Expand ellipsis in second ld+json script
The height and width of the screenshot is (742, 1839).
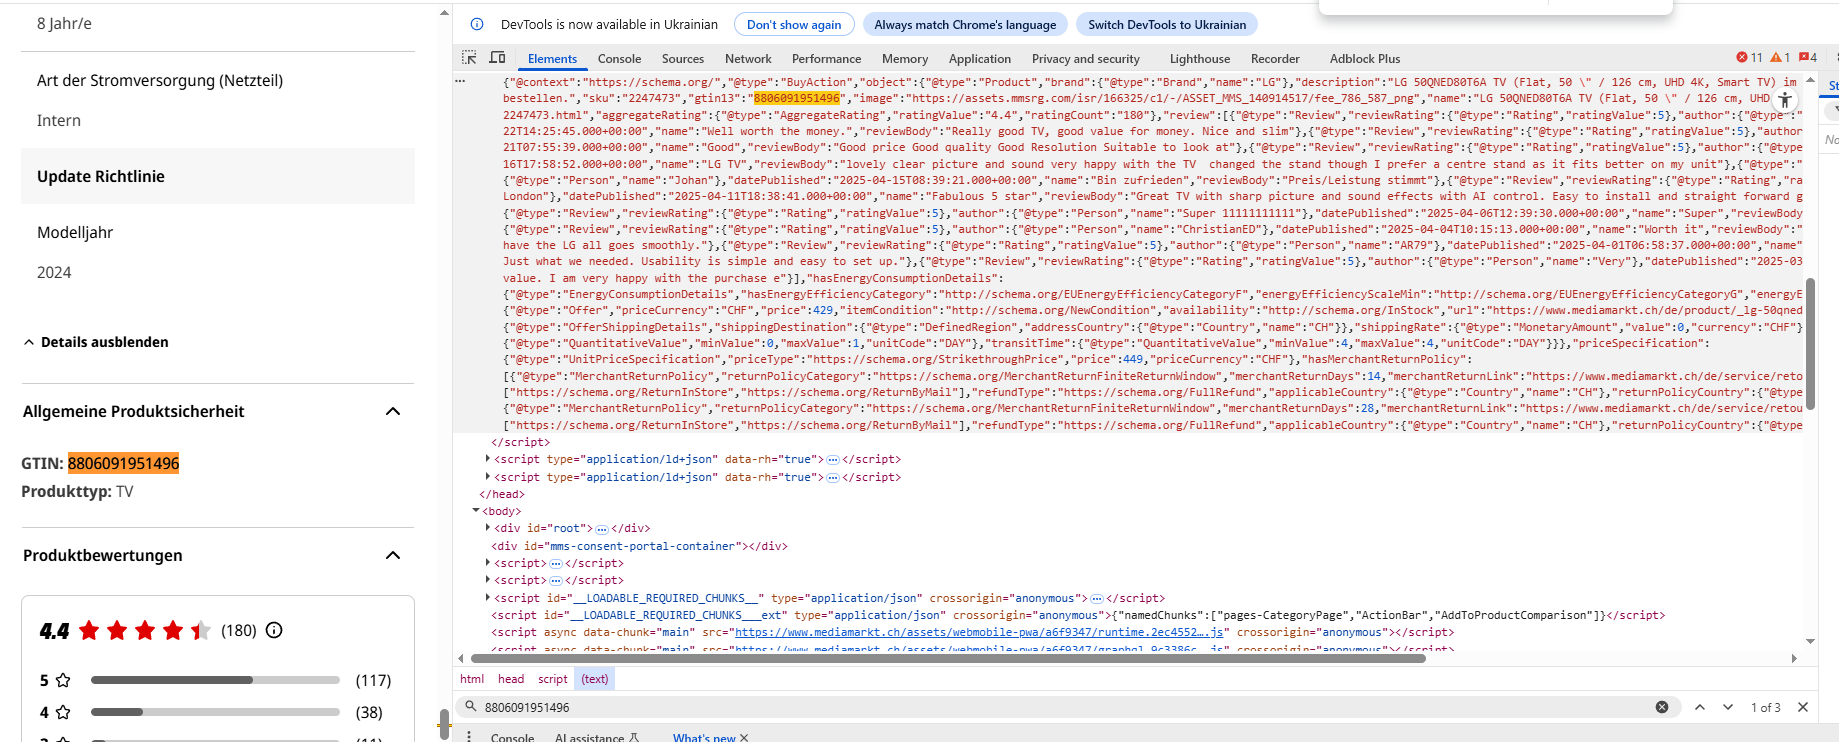(833, 478)
